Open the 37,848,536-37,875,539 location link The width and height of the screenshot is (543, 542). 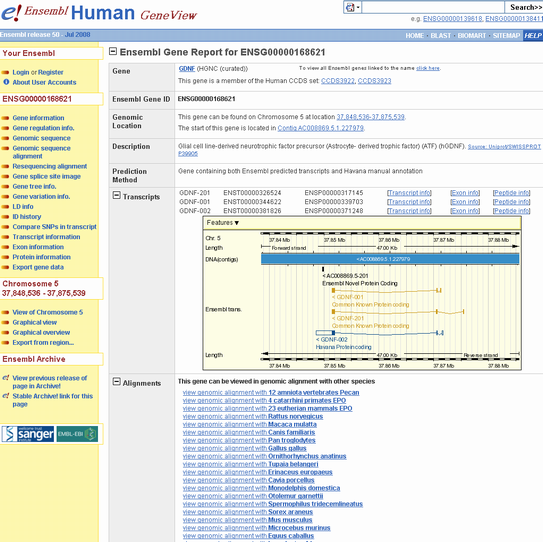371,117
